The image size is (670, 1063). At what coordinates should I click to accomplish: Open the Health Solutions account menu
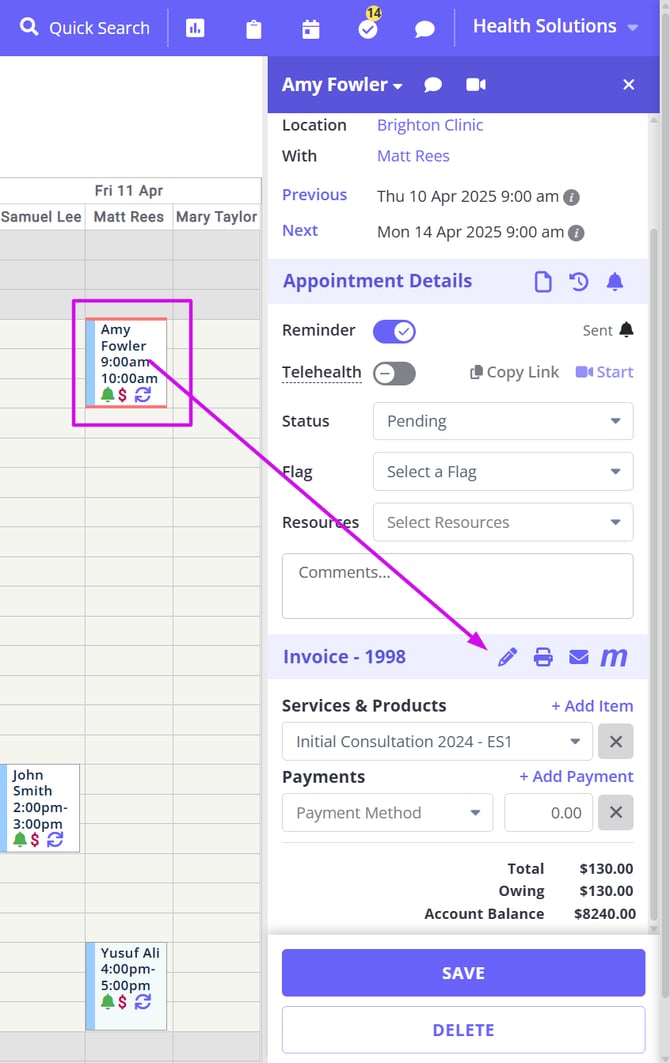[555, 27]
